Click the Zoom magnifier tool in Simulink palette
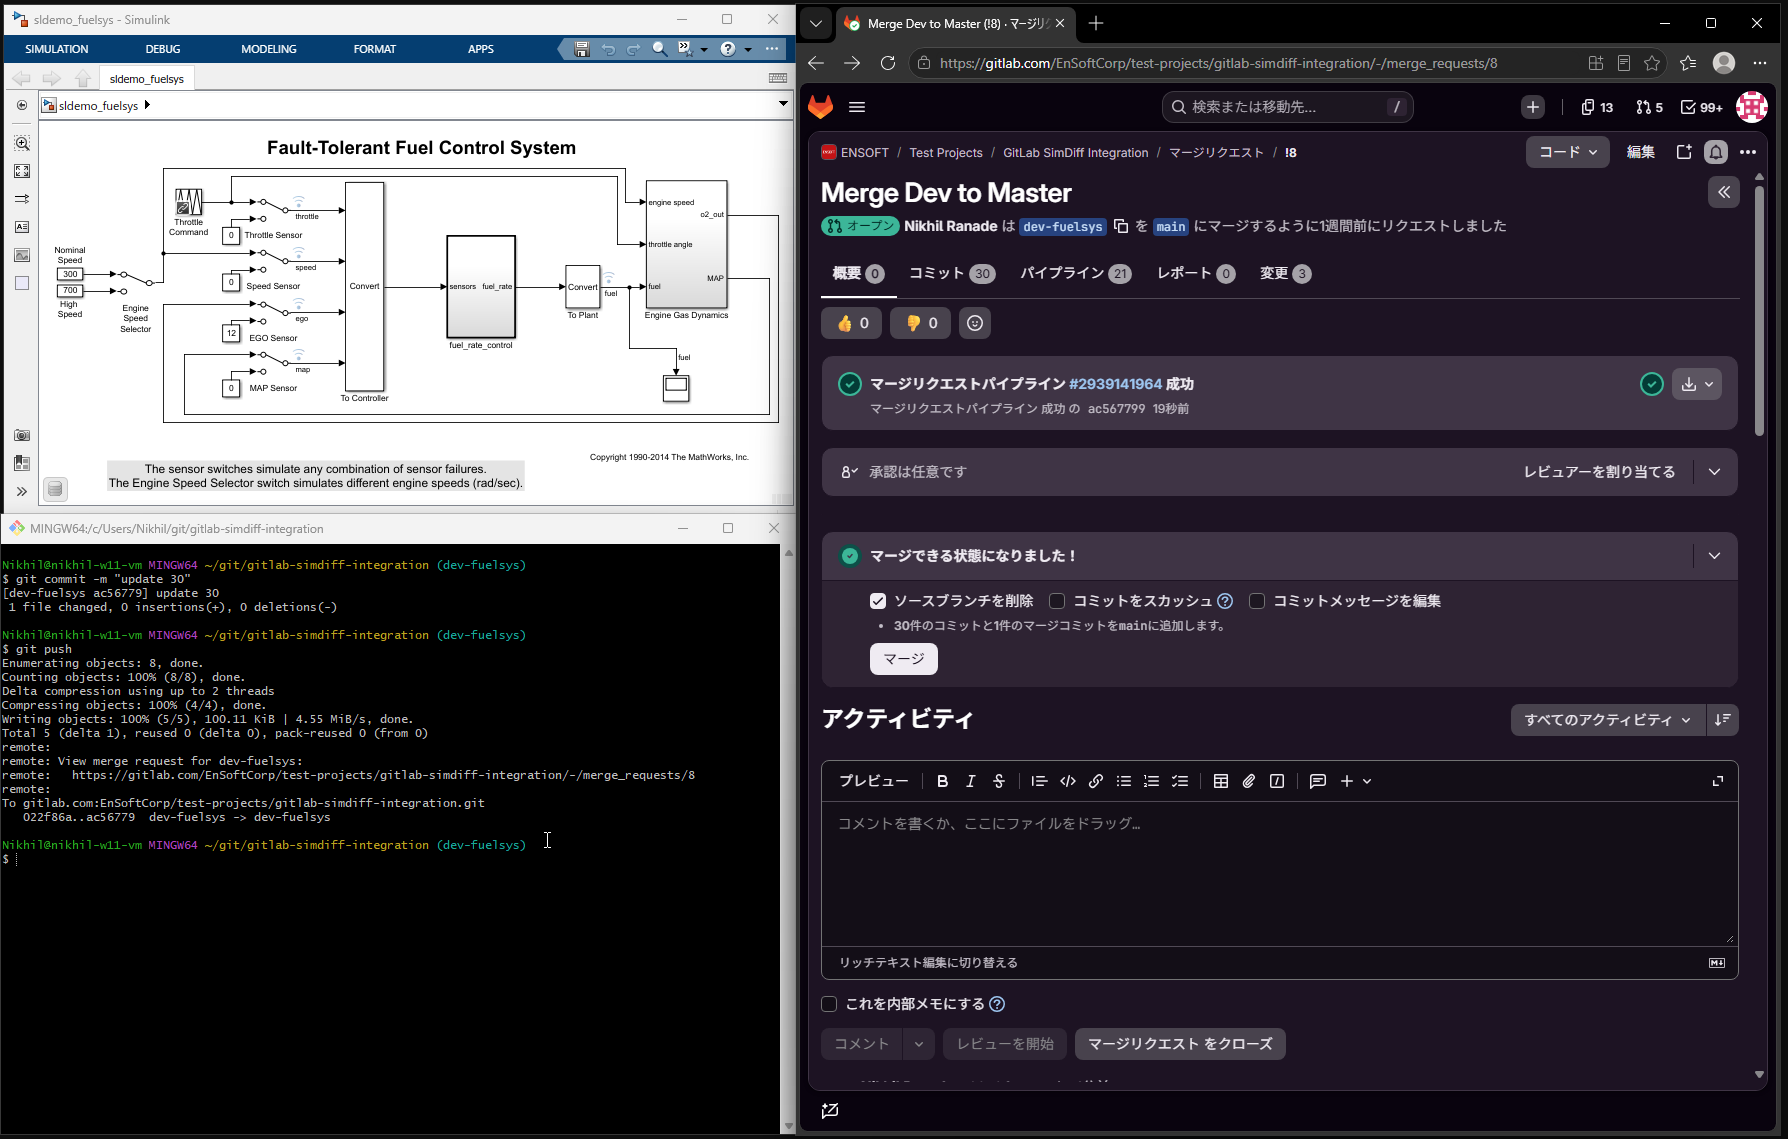Image resolution: width=1788 pixels, height=1139 pixels. tap(22, 143)
